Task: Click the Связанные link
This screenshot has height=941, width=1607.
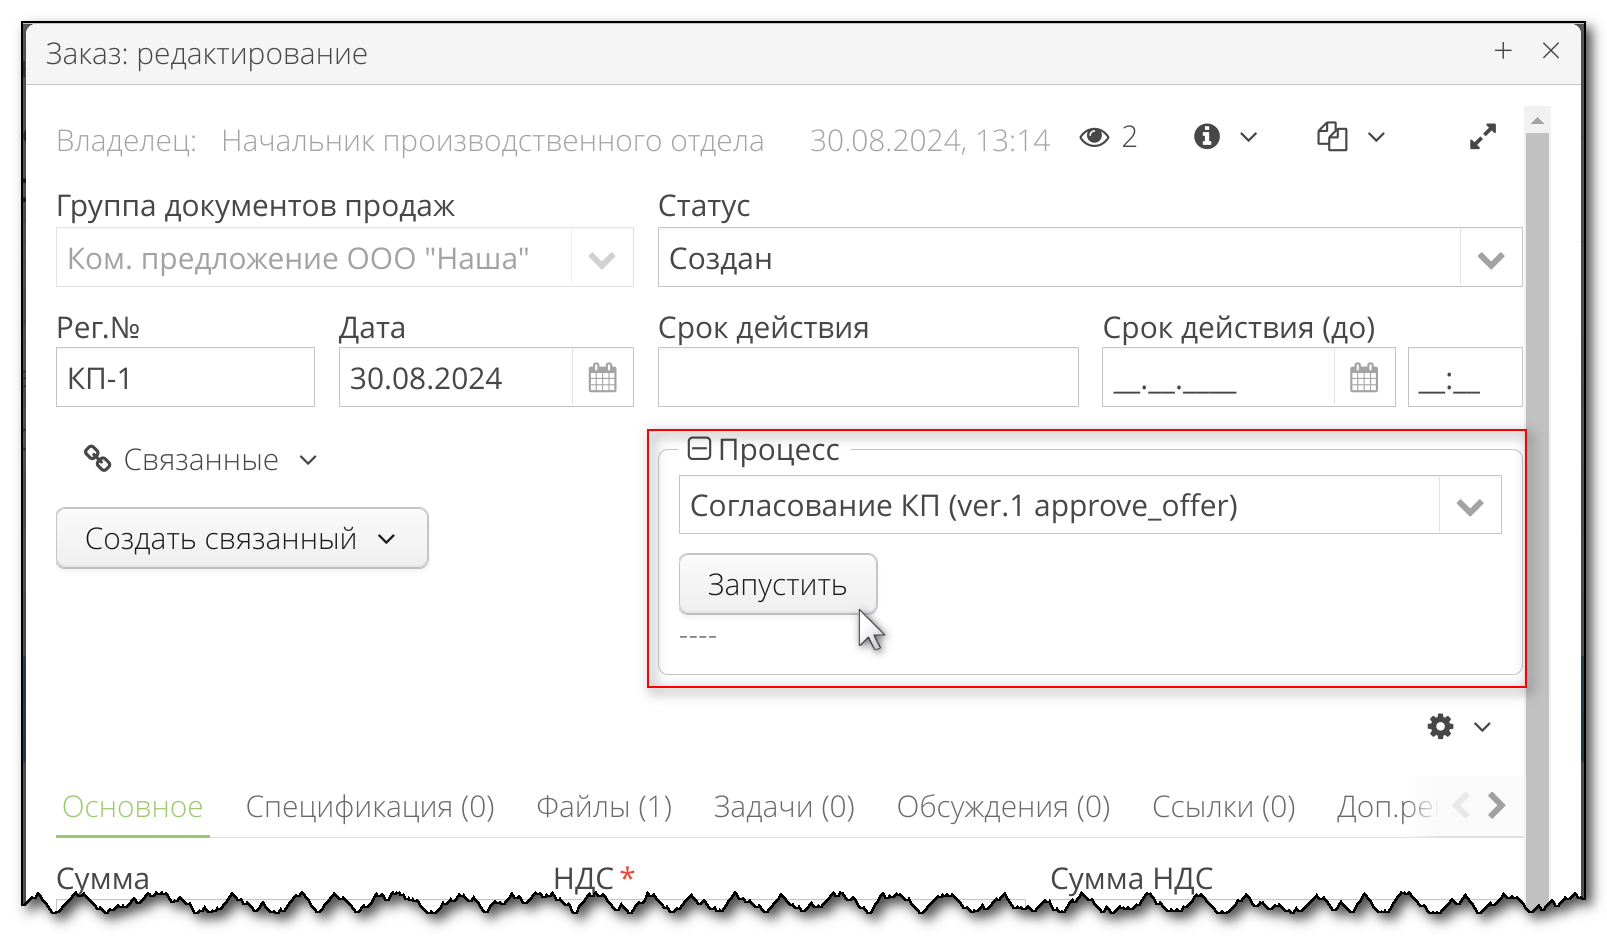Action: point(201,459)
